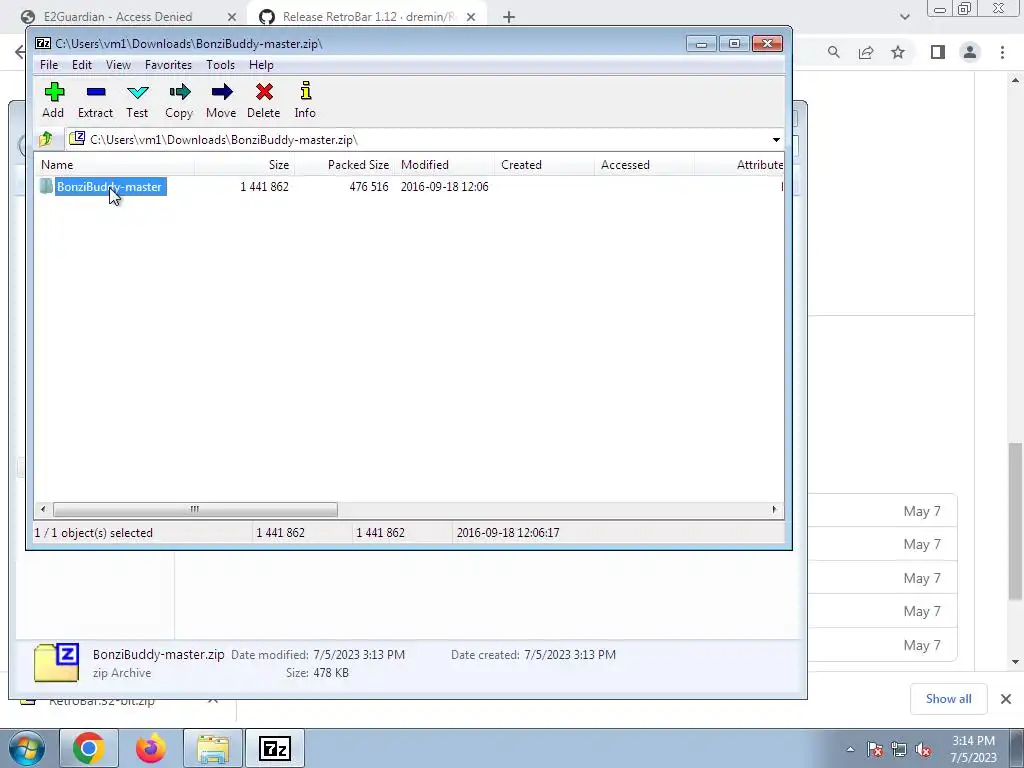Open the Chrome three-dot menu
This screenshot has height=768, width=1024.
click(1002, 52)
